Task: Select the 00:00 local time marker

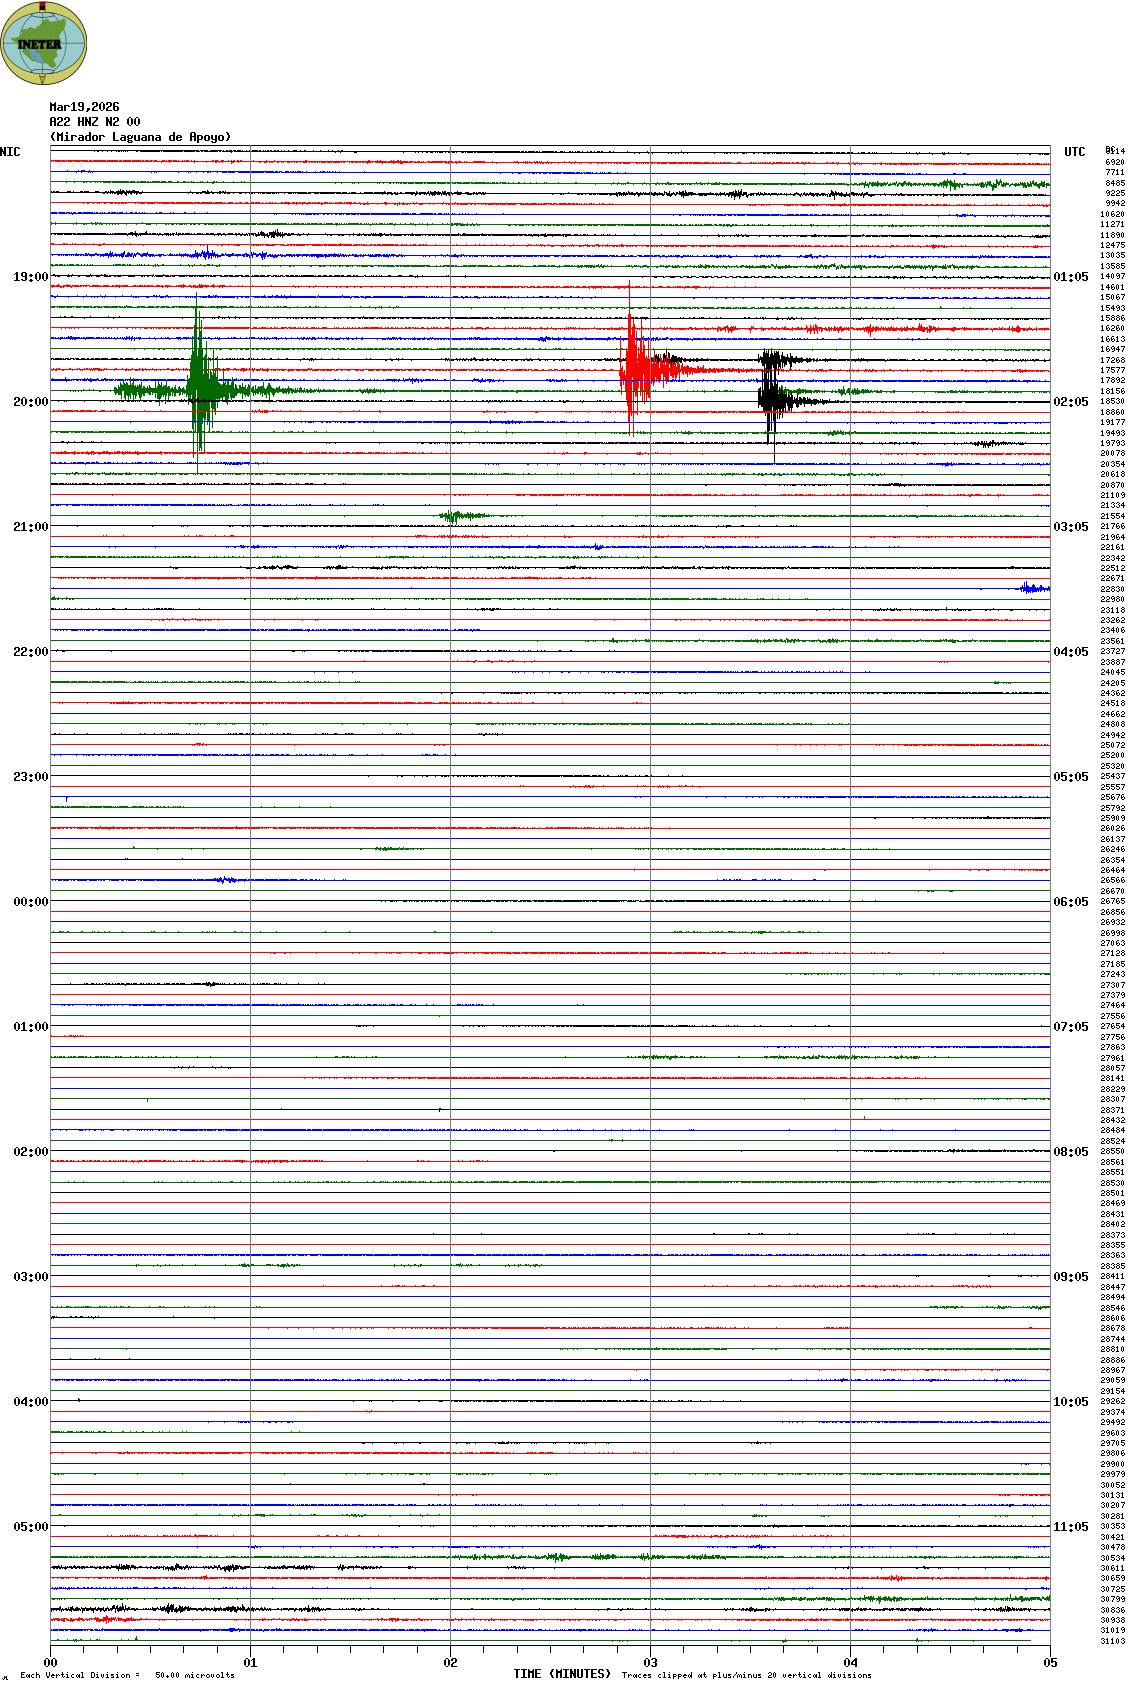Action: point(30,902)
